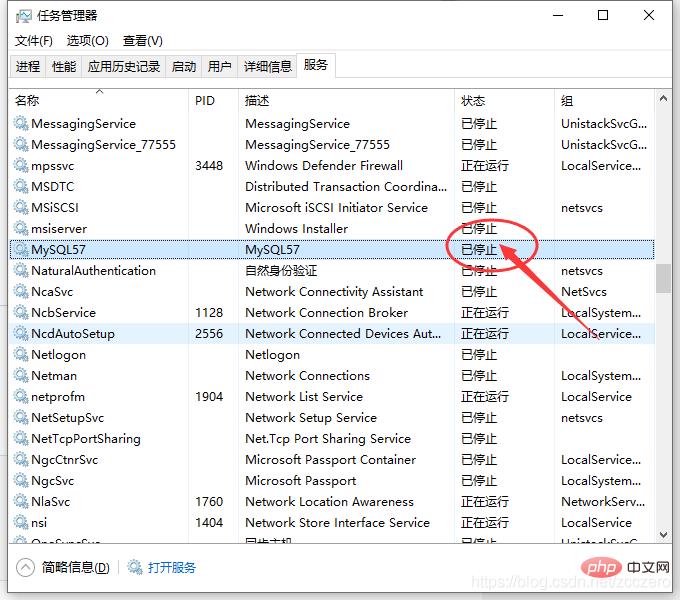Screen dimensions: 680x600
Task: Click the 简略信息(D) button
Action: click(76, 567)
